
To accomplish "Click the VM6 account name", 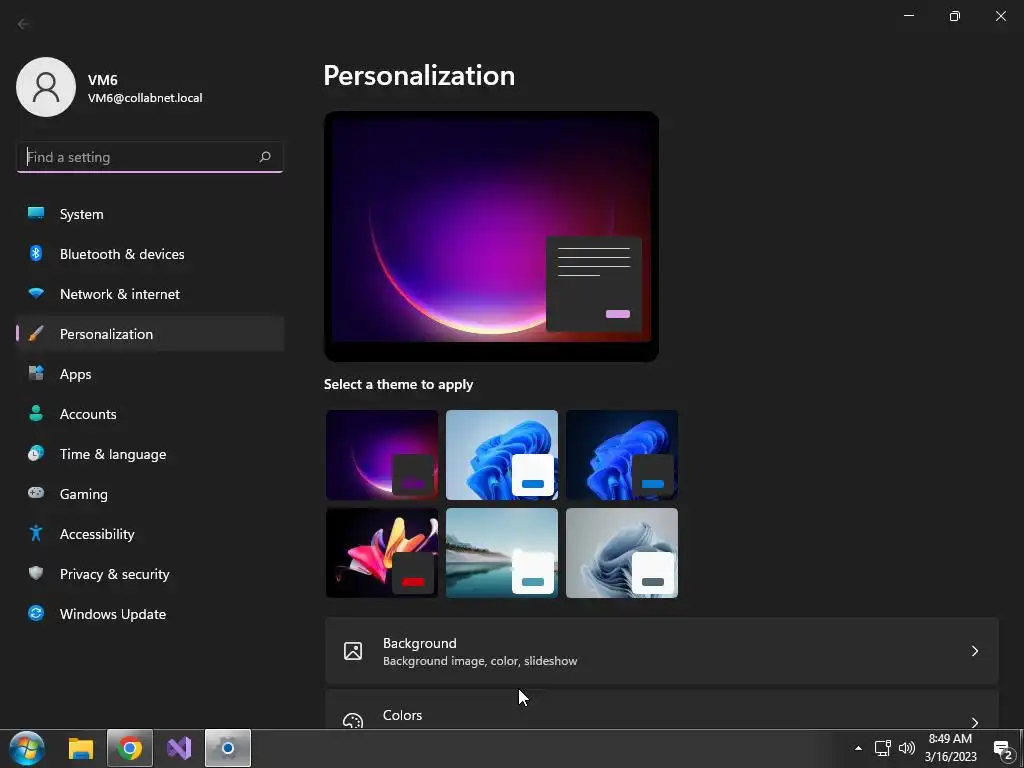I will (x=103, y=80).
